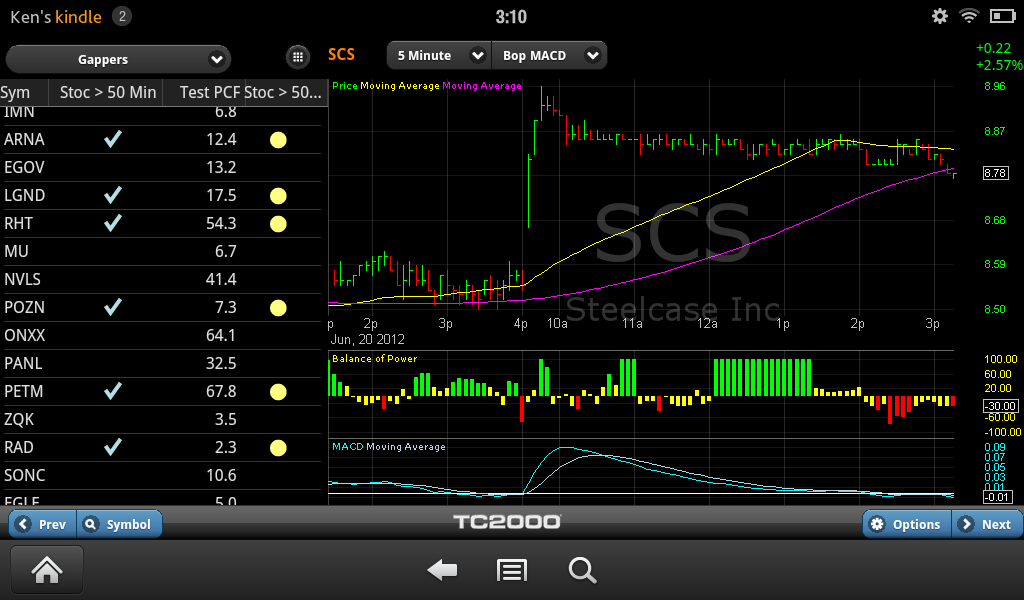The height and width of the screenshot is (600, 1024).
Task: Open the Bop MACD template dropdown
Action: coord(548,56)
